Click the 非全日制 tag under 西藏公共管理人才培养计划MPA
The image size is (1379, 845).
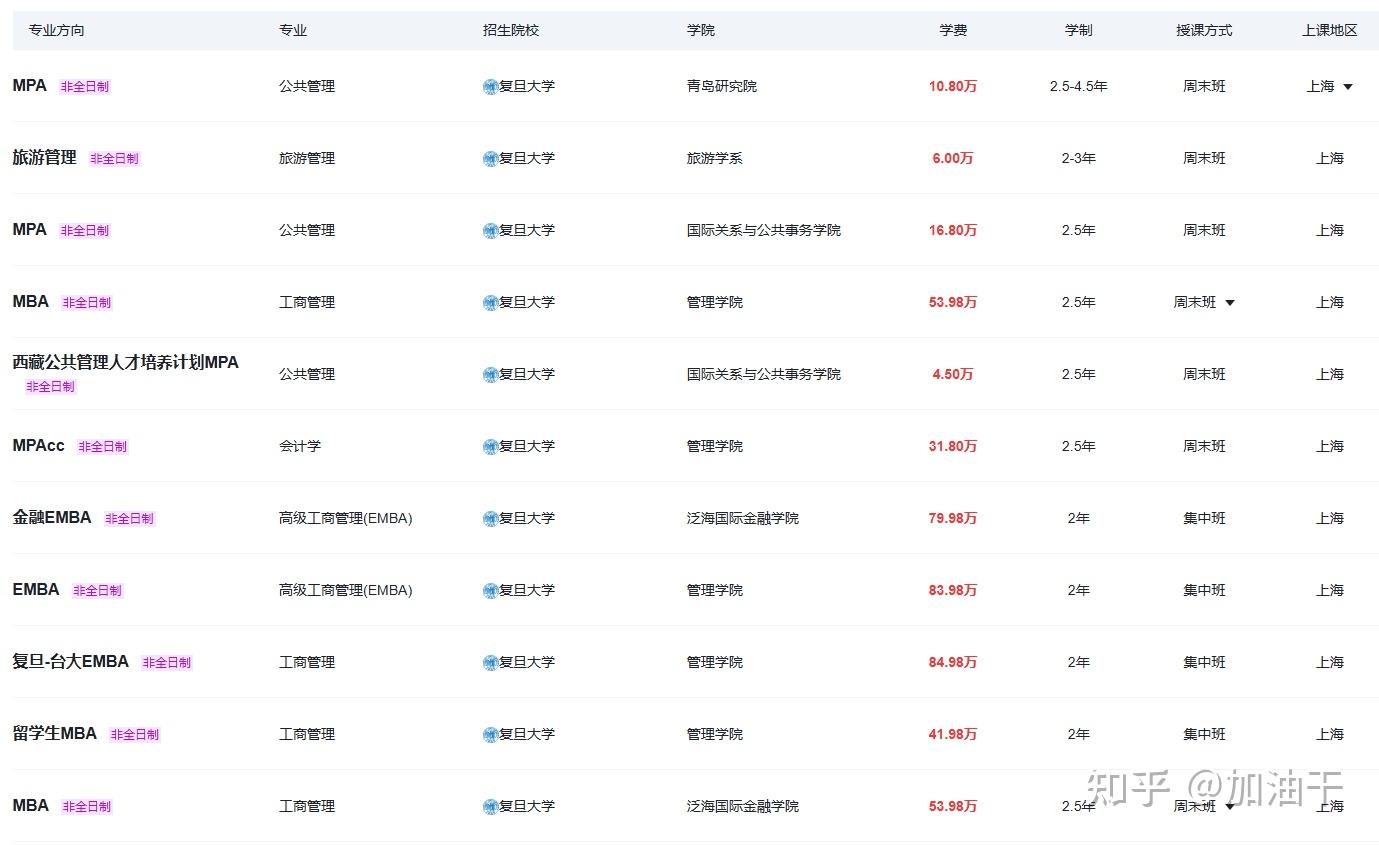pyautogui.click(x=50, y=387)
